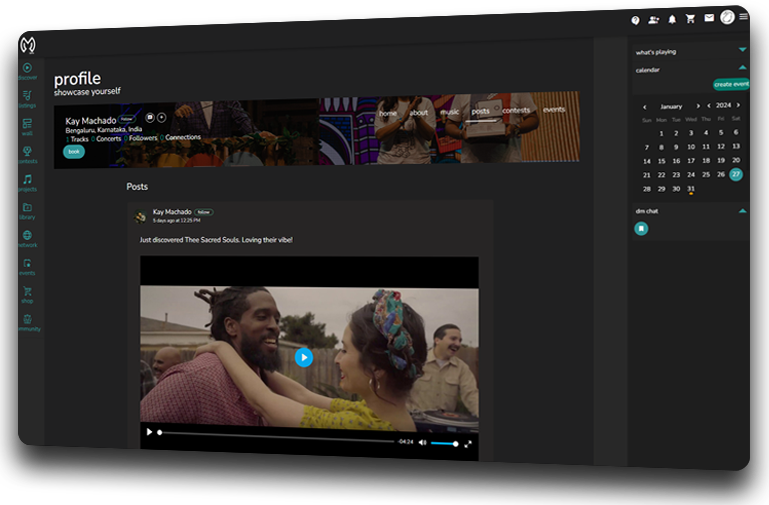Image resolution: width=769 pixels, height=505 pixels.
Task: Switch to the contests profile tab
Action: pyautogui.click(x=516, y=110)
